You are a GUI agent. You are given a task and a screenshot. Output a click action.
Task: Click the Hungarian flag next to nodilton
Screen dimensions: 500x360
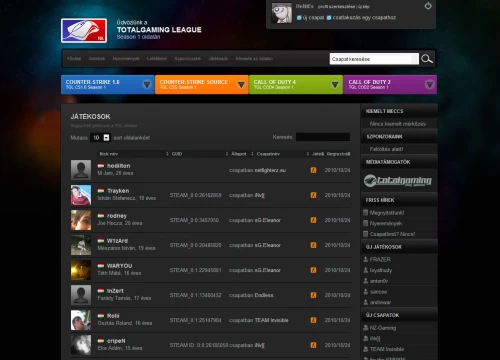pos(101,166)
